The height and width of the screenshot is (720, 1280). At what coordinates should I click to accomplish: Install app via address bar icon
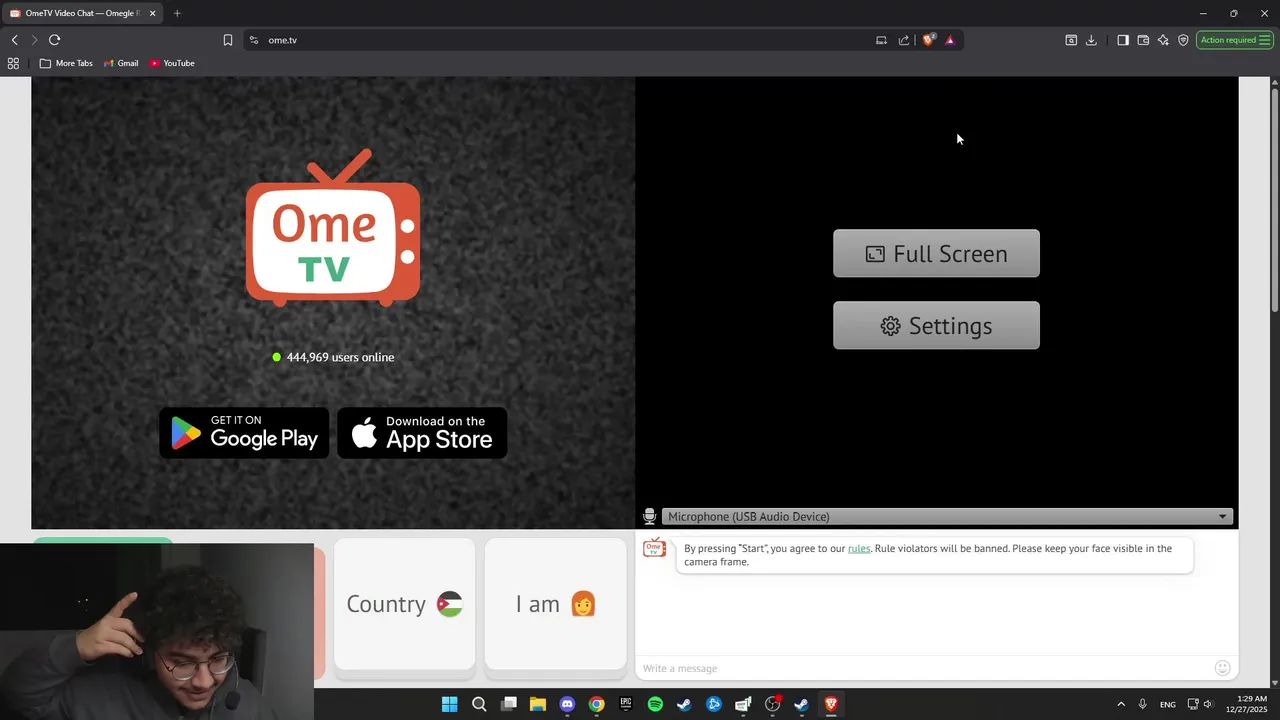point(881,40)
